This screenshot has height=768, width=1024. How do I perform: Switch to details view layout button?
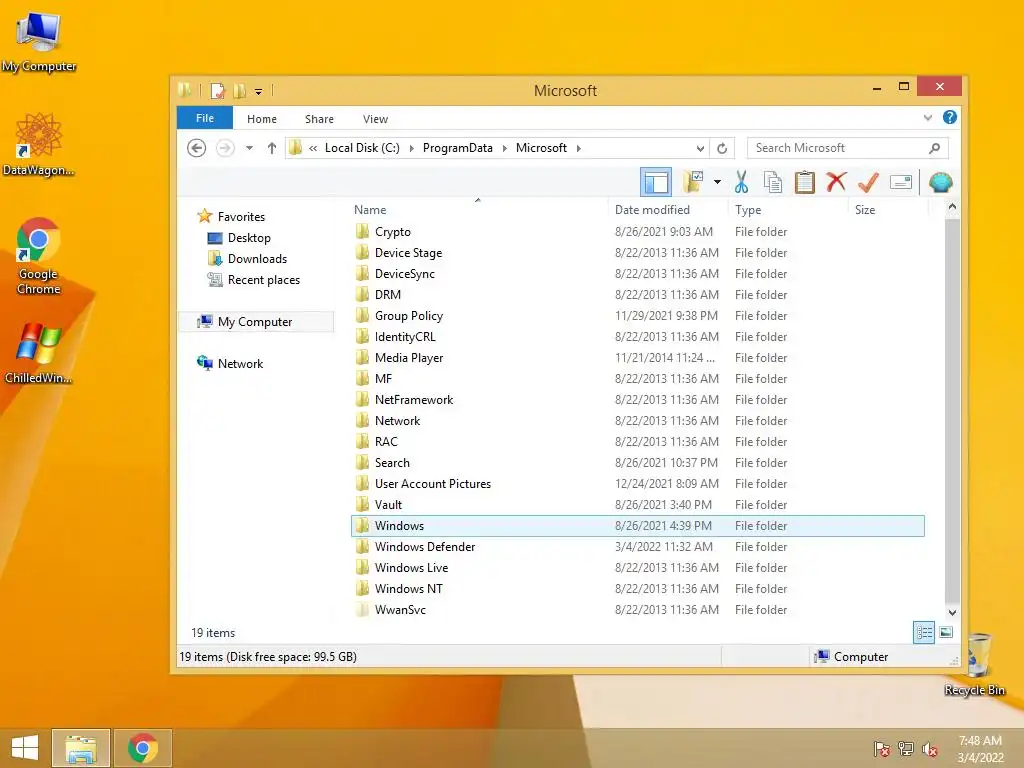923,632
